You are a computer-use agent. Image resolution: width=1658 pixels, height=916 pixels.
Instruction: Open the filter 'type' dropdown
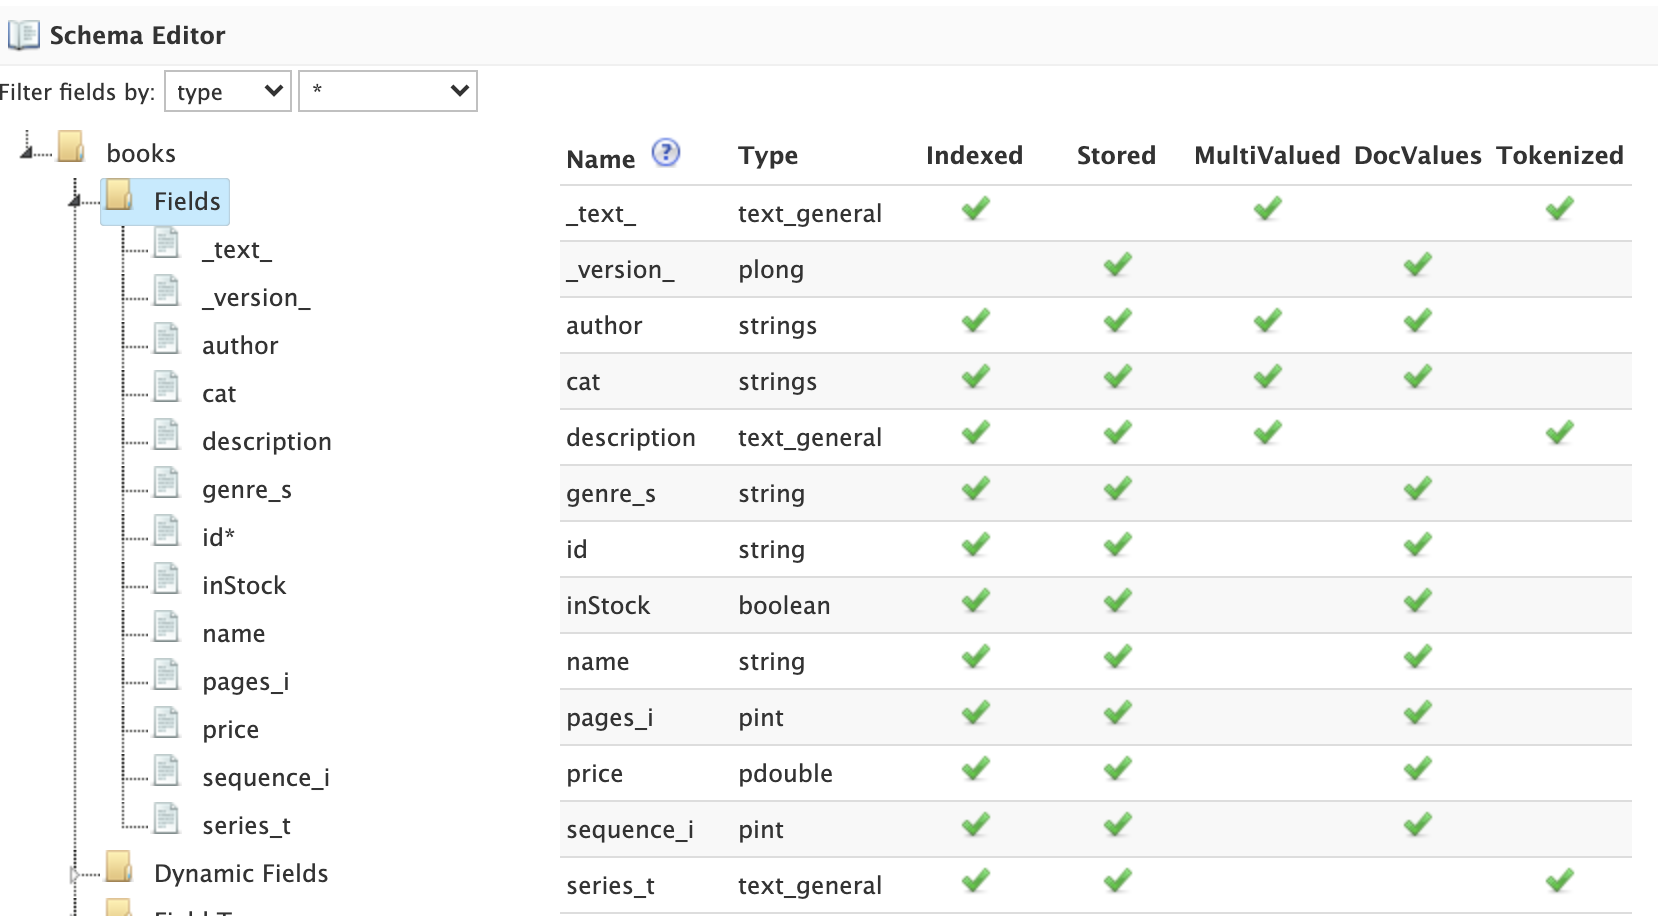point(228,92)
